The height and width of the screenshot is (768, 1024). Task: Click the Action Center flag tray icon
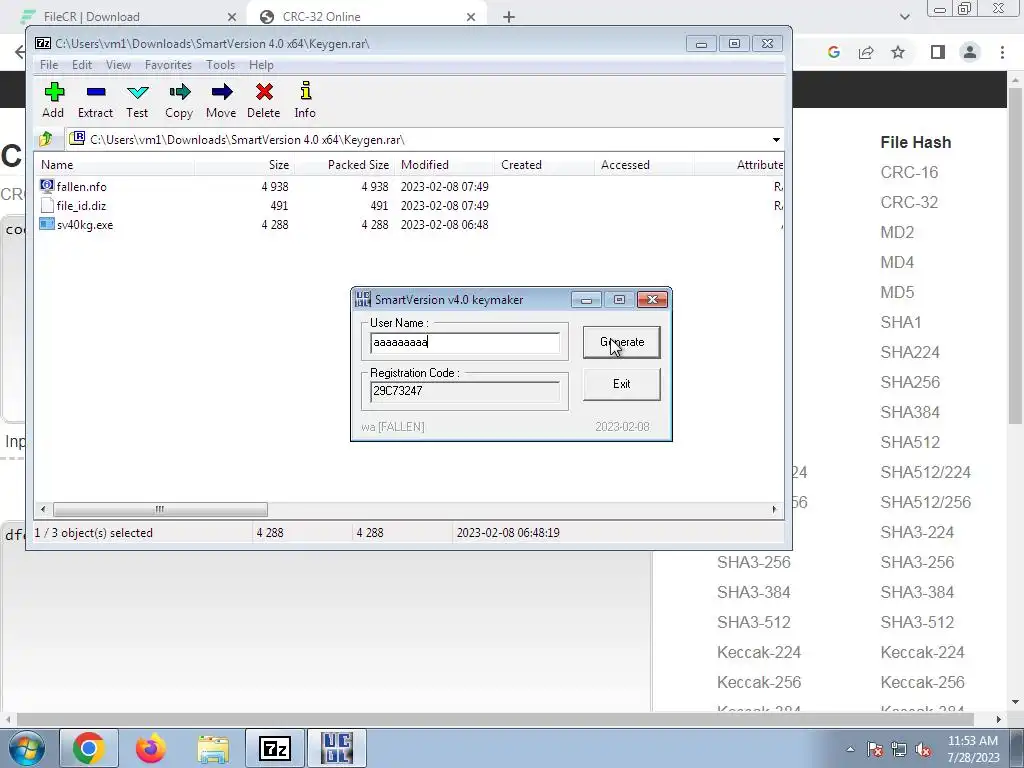pyautogui.click(x=874, y=750)
